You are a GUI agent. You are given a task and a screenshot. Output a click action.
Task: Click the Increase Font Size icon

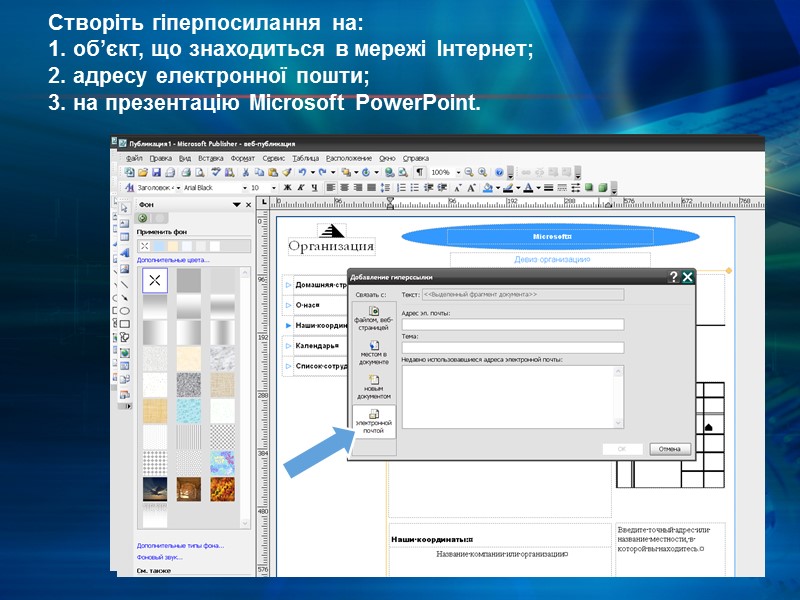tap(471, 188)
